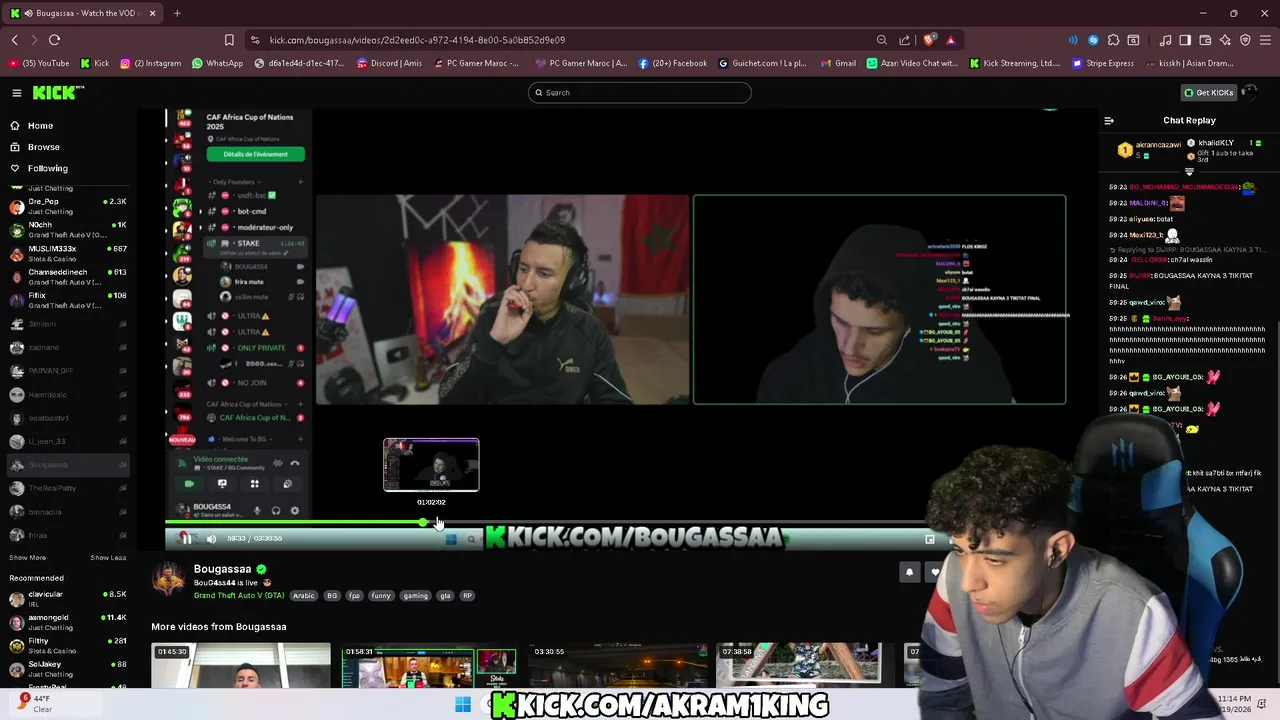Reload the browser page
Image resolution: width=1280 pixels, height=720 pixels.
54,40
